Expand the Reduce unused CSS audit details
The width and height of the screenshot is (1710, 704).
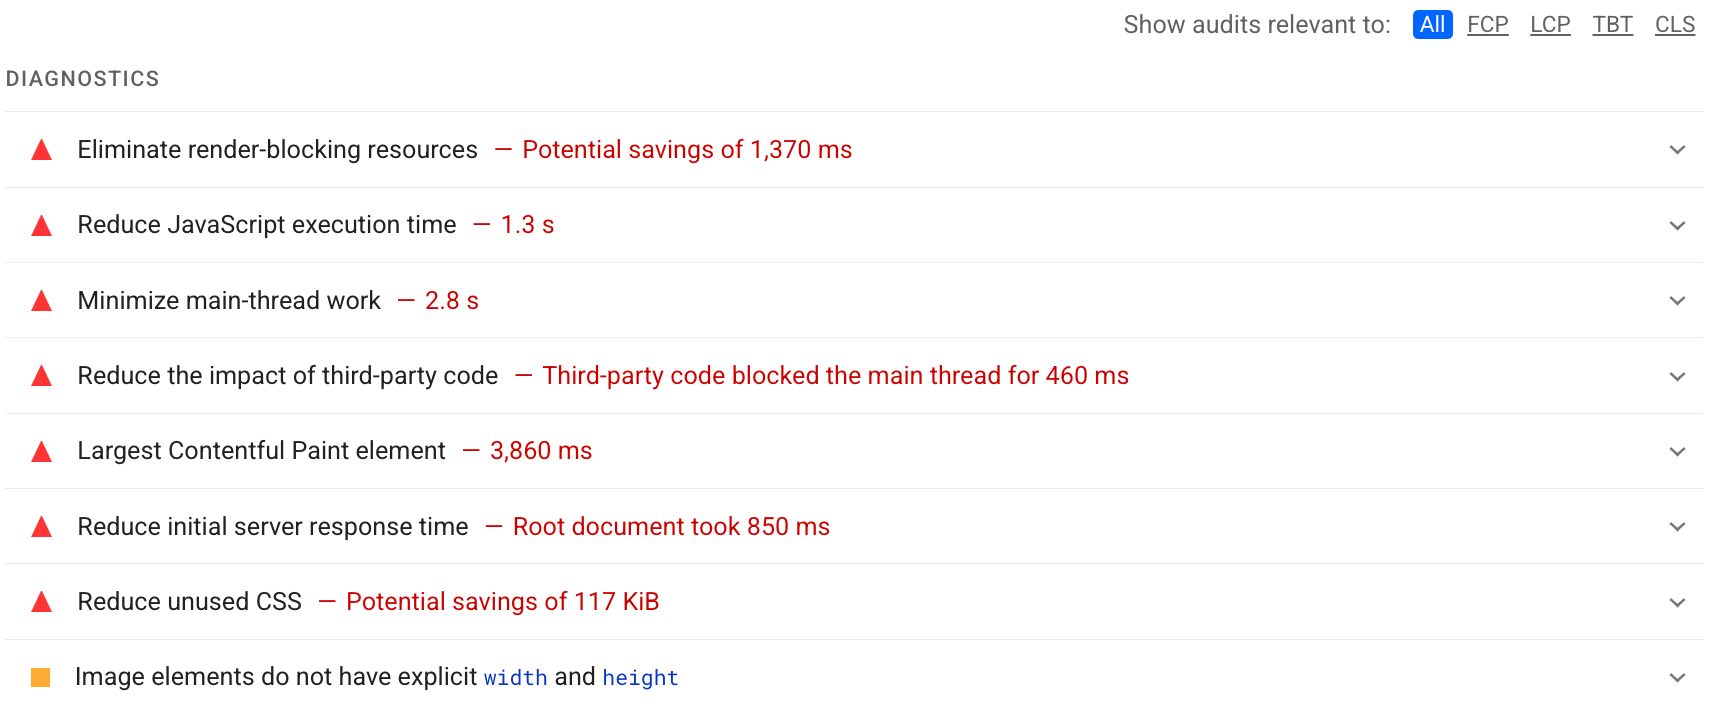(x=1677, y=601)
